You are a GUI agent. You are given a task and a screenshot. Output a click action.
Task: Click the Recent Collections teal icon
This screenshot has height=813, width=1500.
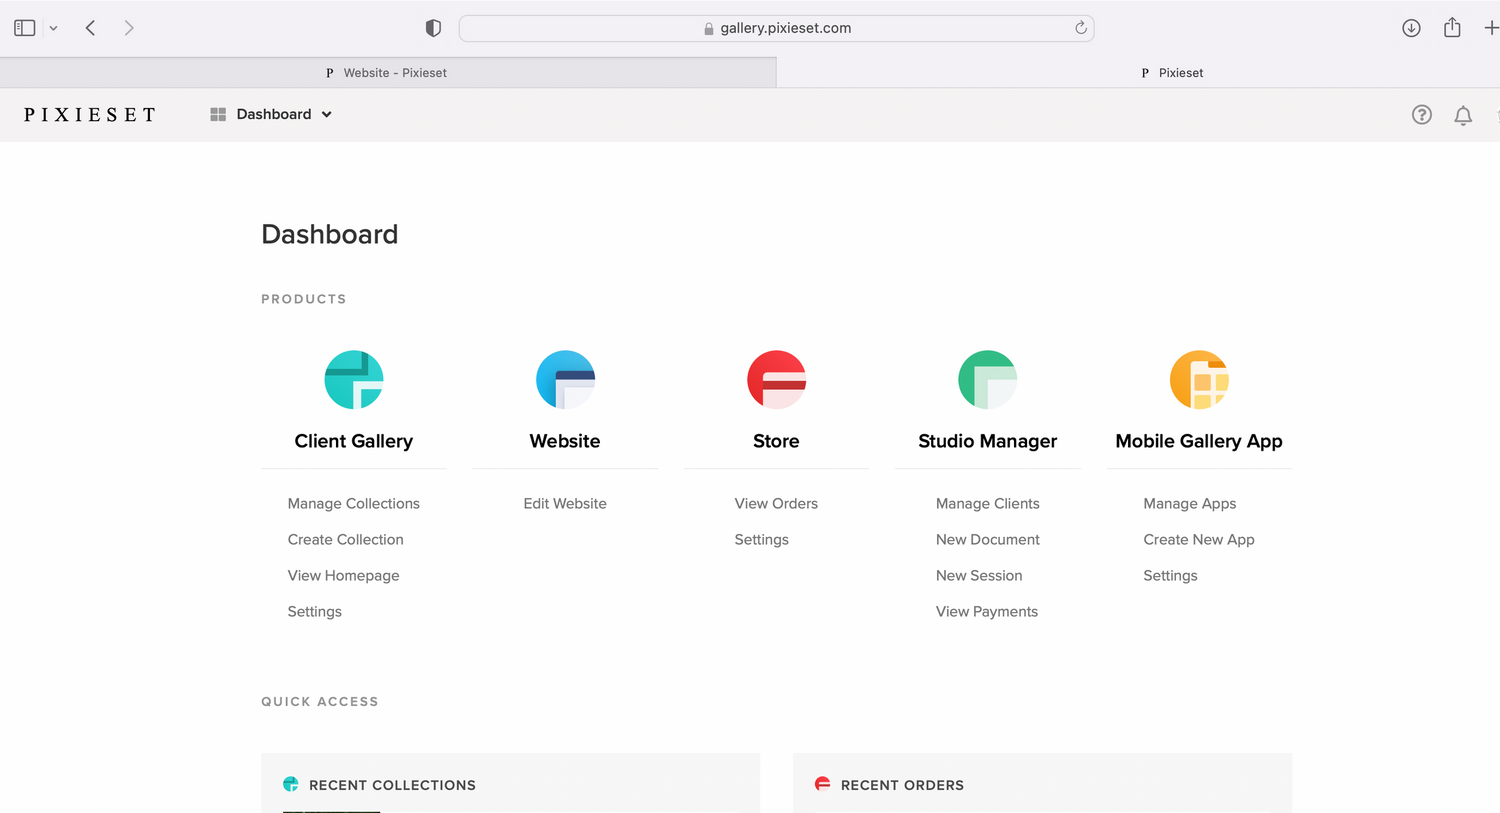pyautogui.click(x=291, y=785)
